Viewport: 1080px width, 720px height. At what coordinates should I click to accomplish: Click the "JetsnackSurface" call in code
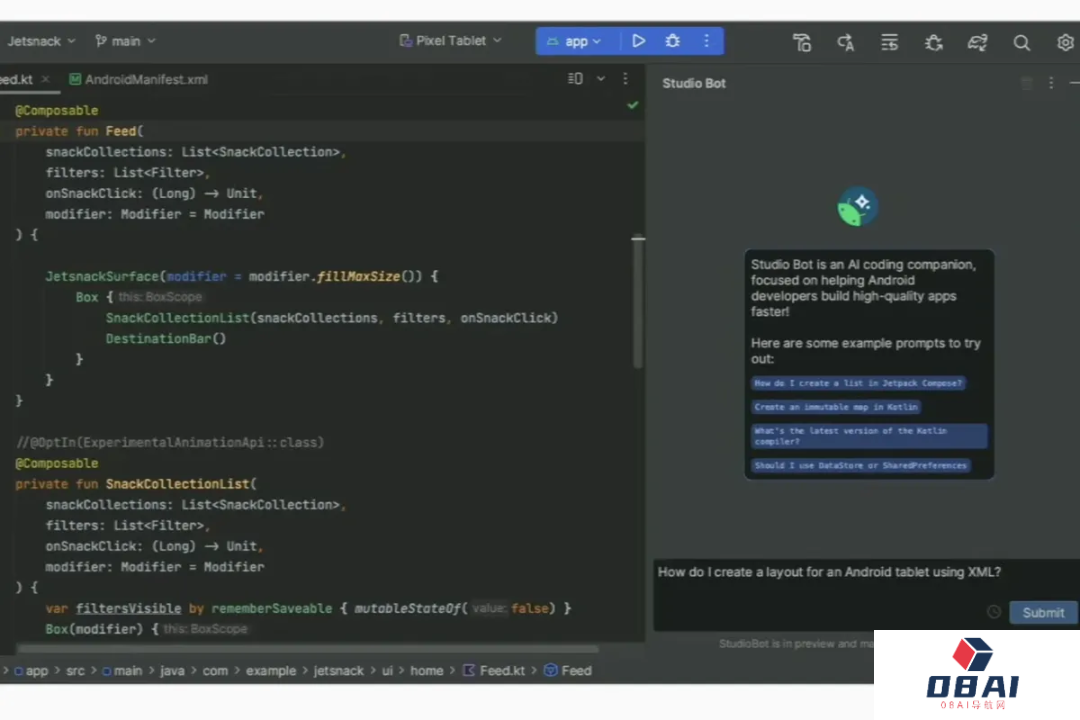click(102, 276)
